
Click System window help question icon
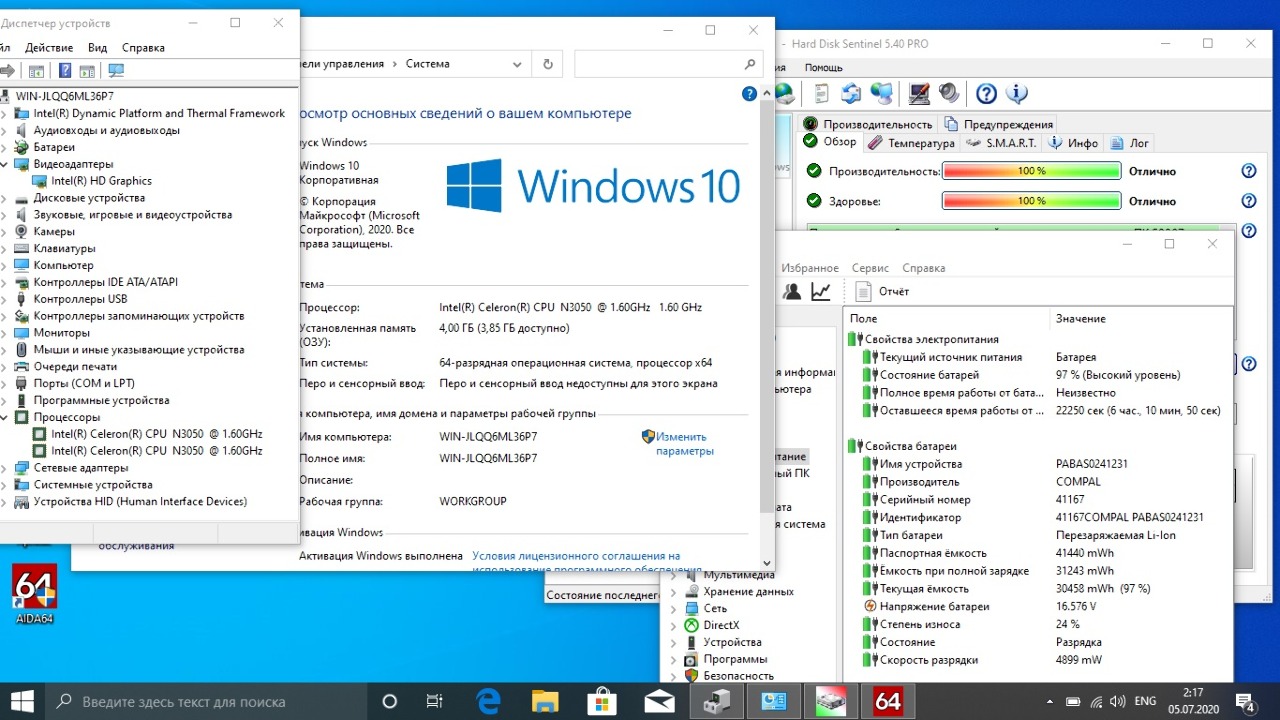[x=750, y=93]
